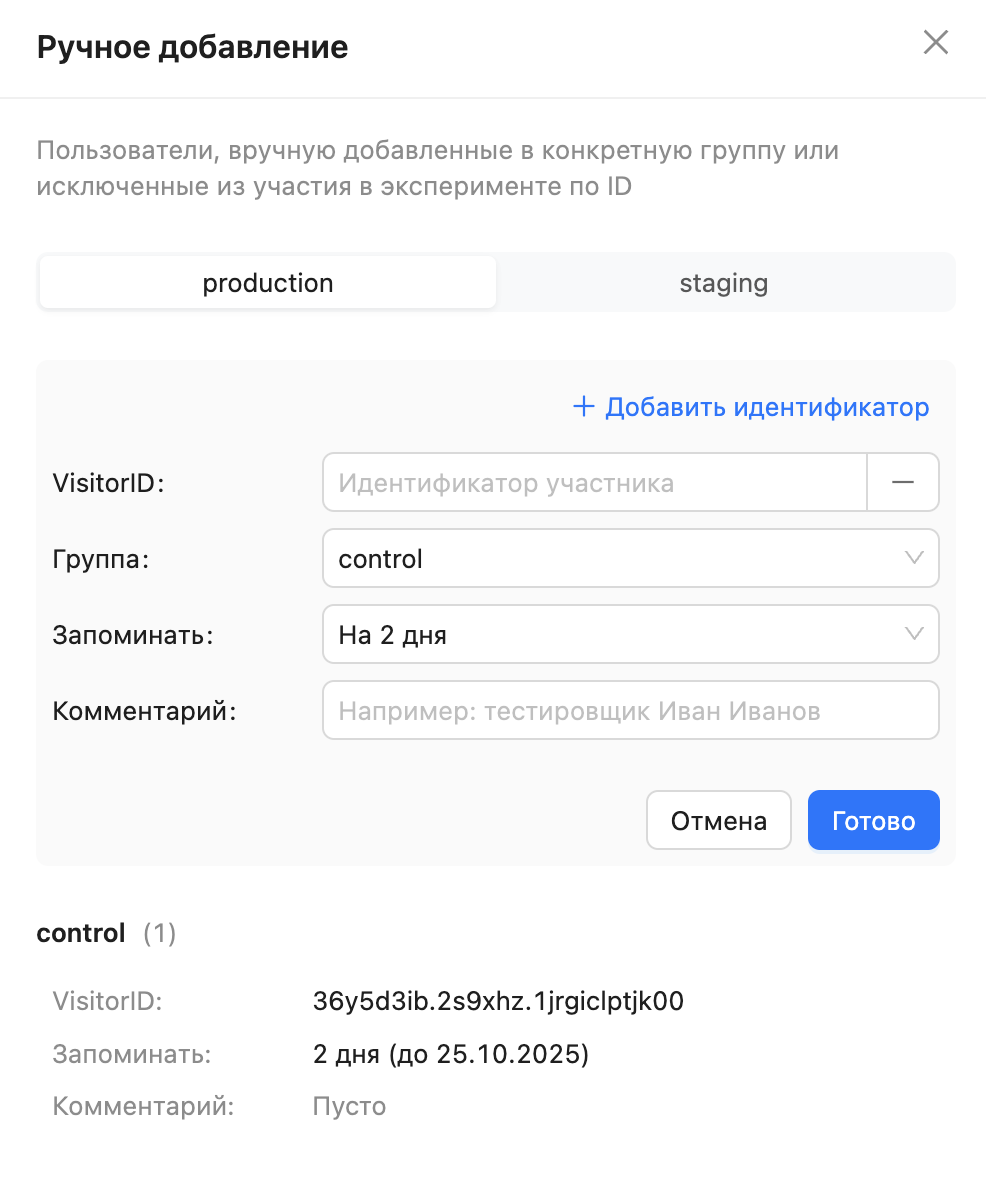Viewport: 986px width, 1194px height.
Task: Click the Группа: form label
Action: (100, 559)
